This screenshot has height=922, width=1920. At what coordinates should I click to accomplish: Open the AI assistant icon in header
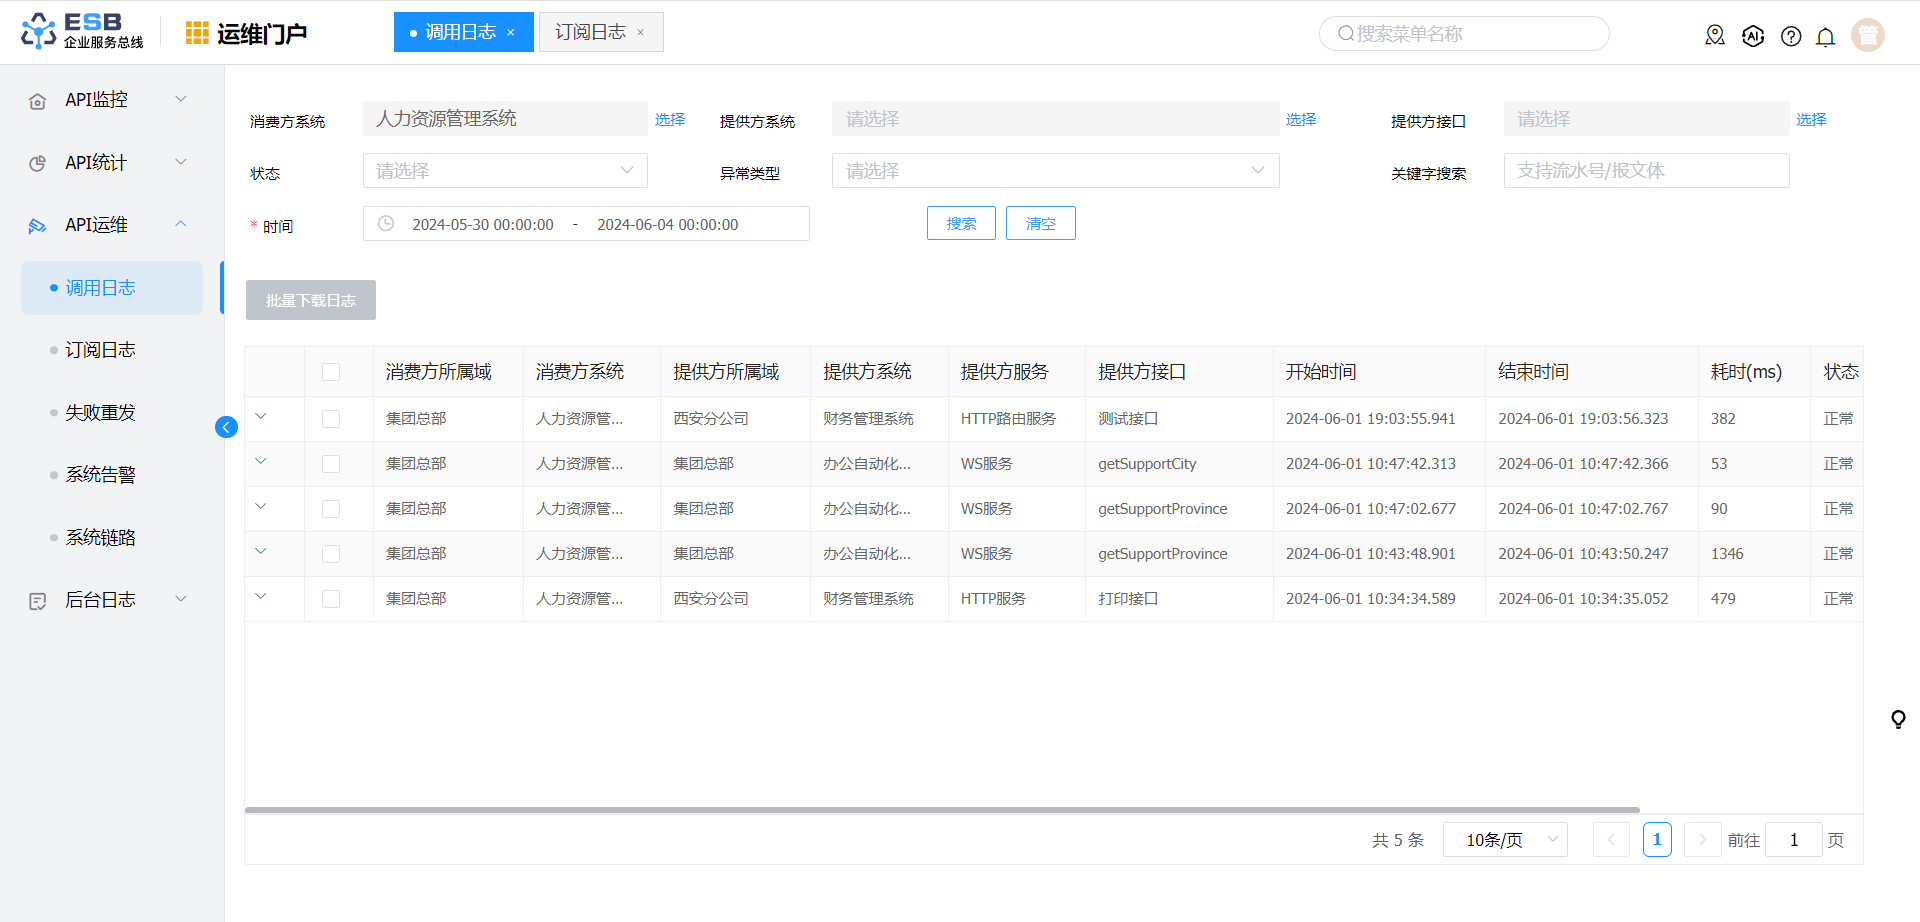(1753, 36)
